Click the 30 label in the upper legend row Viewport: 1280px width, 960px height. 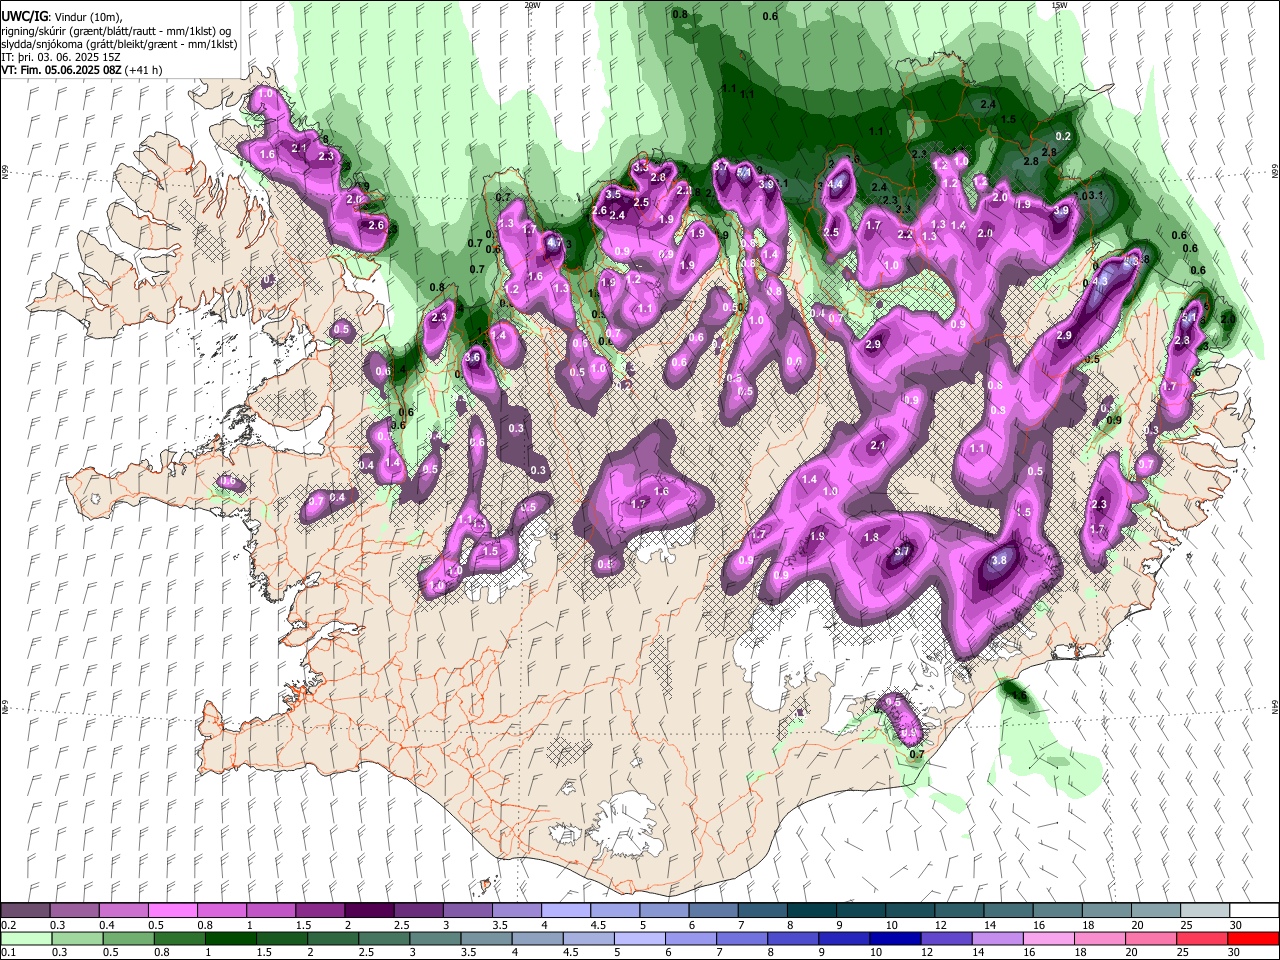pyautogui.click(x=1236, y=925)
